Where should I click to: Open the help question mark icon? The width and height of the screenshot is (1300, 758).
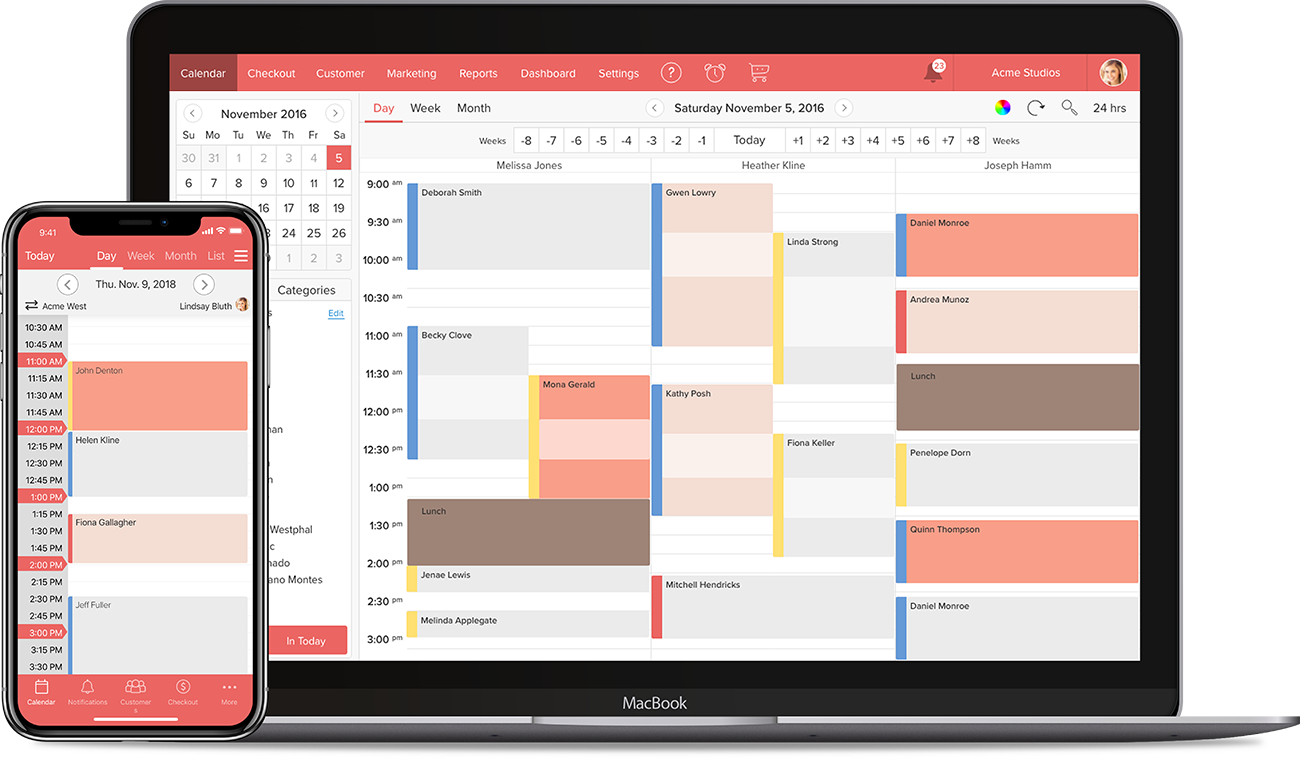point(672,73)
